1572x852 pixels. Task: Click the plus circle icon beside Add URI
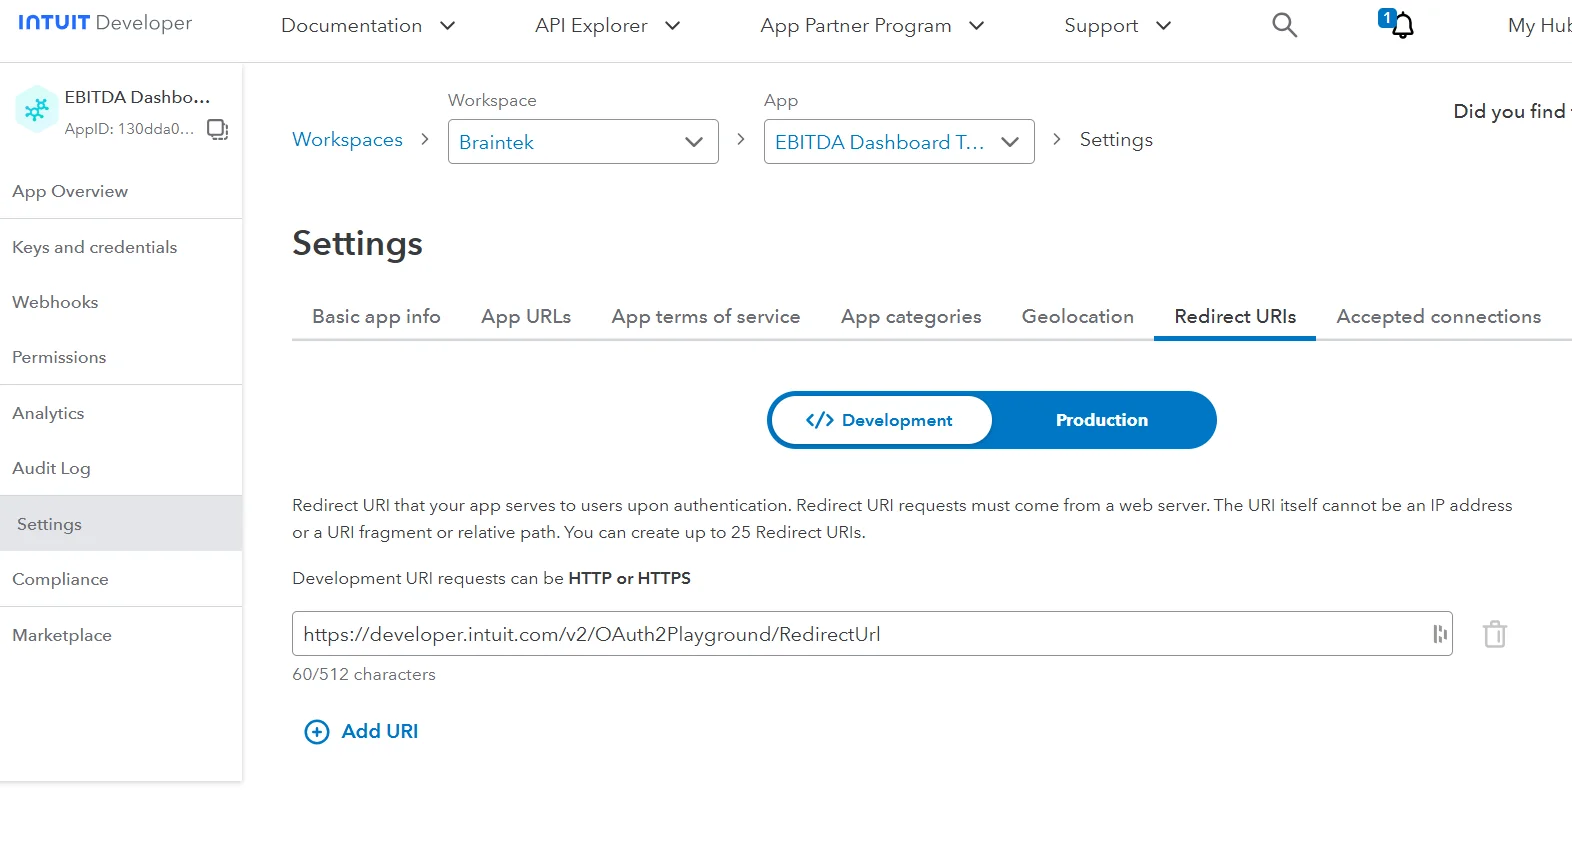point(317,732)
